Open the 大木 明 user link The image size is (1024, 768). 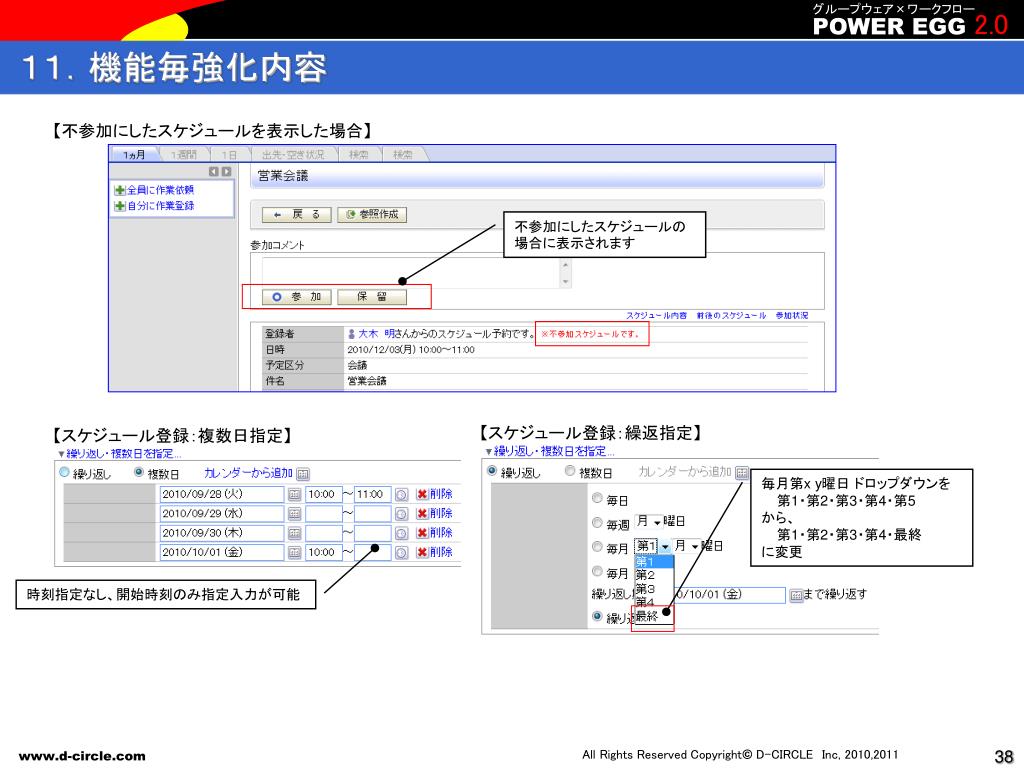(x=376, y=334)
